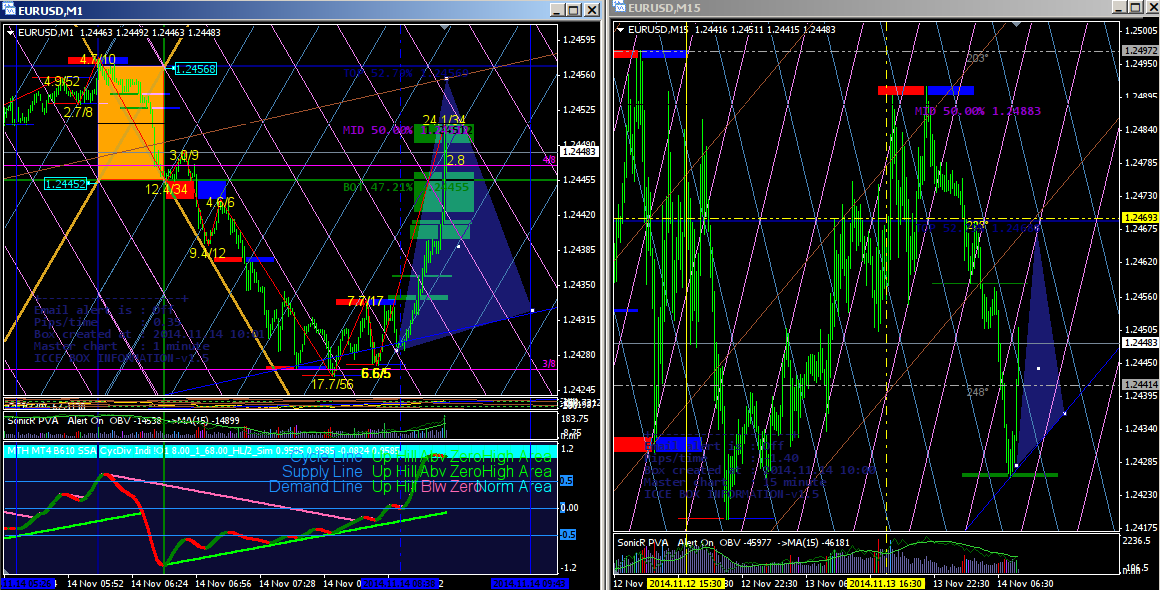This screenshot has width=1161, height=590.
Task: Open dropdown arrow beside EURUSD,M1 chart label
Action: [10, 33]
